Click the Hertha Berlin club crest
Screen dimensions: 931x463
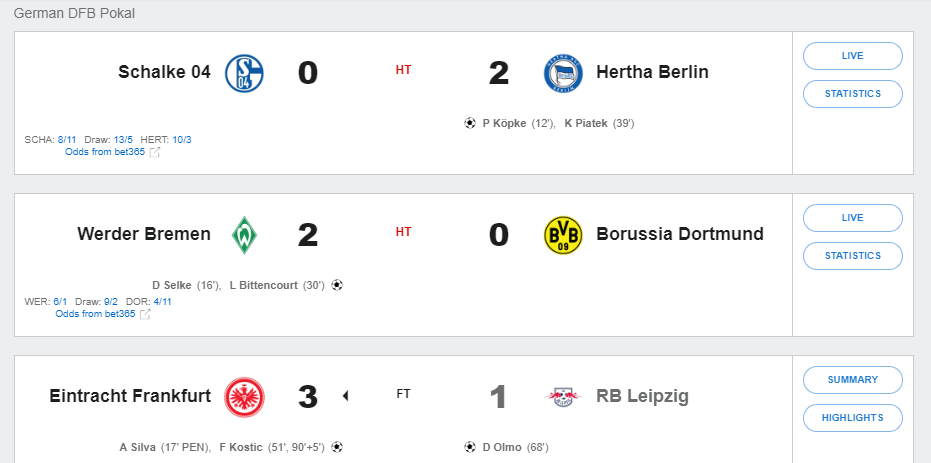point(562,73)
